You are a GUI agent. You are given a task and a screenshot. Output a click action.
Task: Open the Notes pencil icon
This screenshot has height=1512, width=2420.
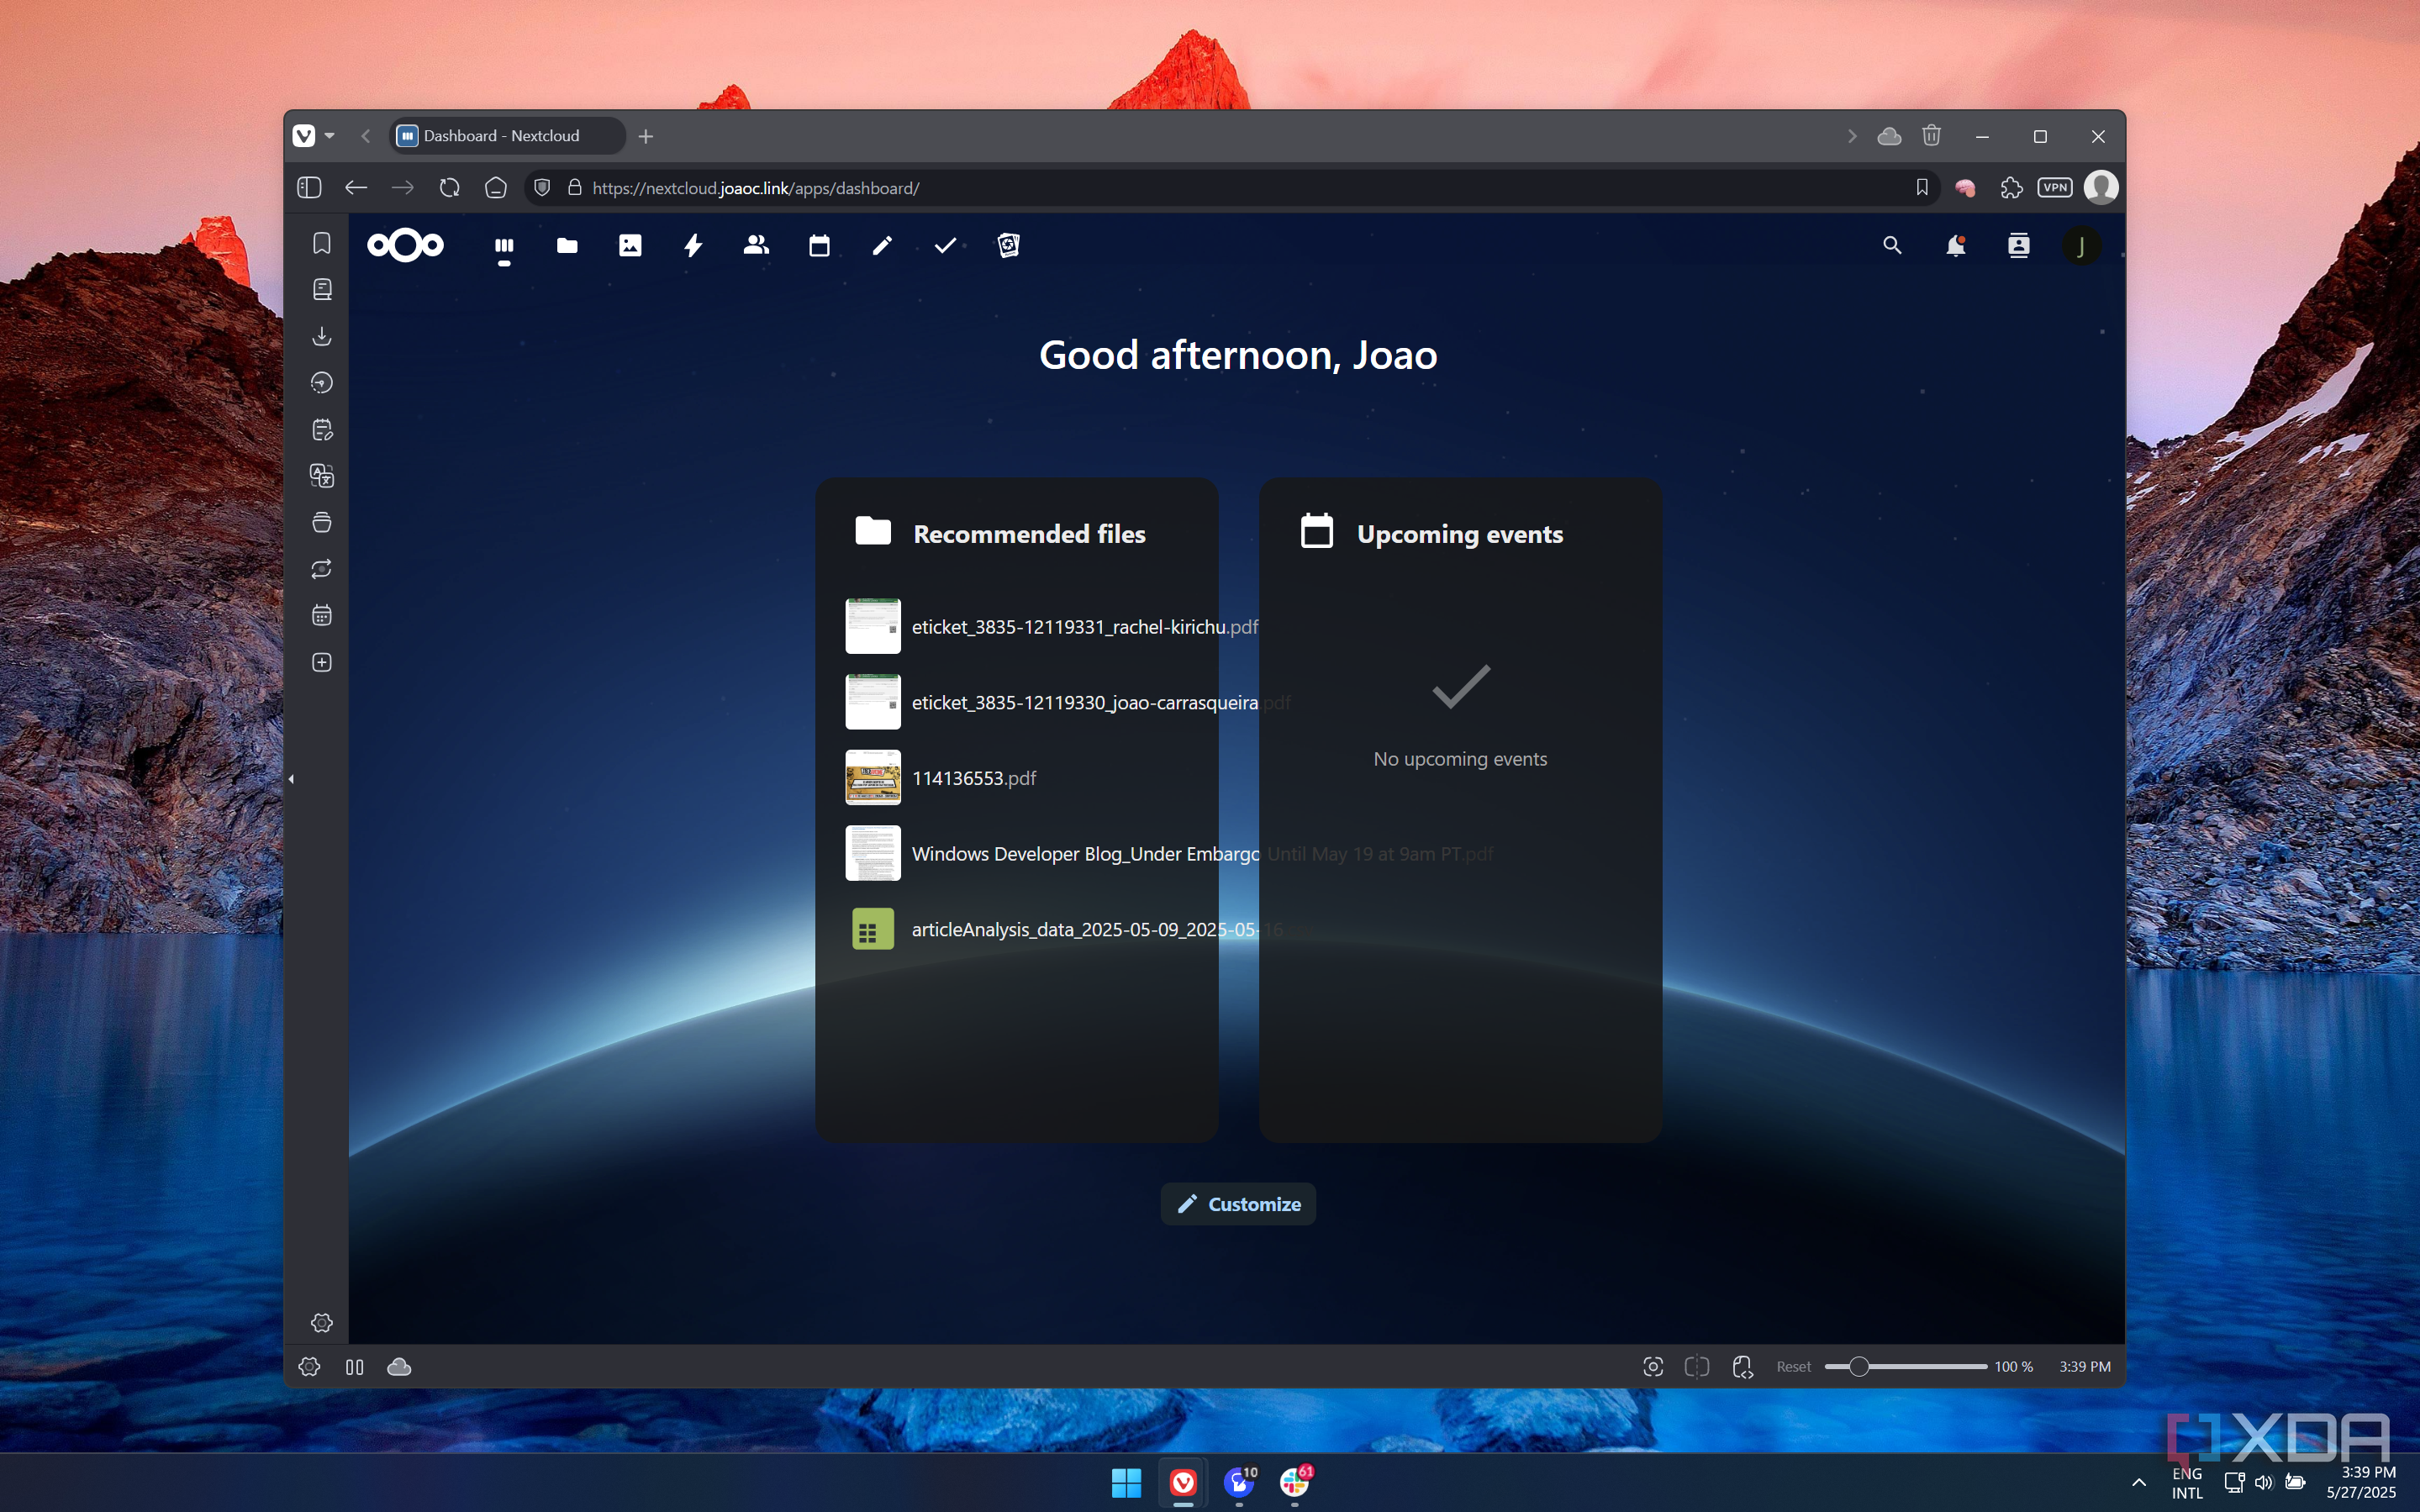pyautogui.click(x=882, y=245)
